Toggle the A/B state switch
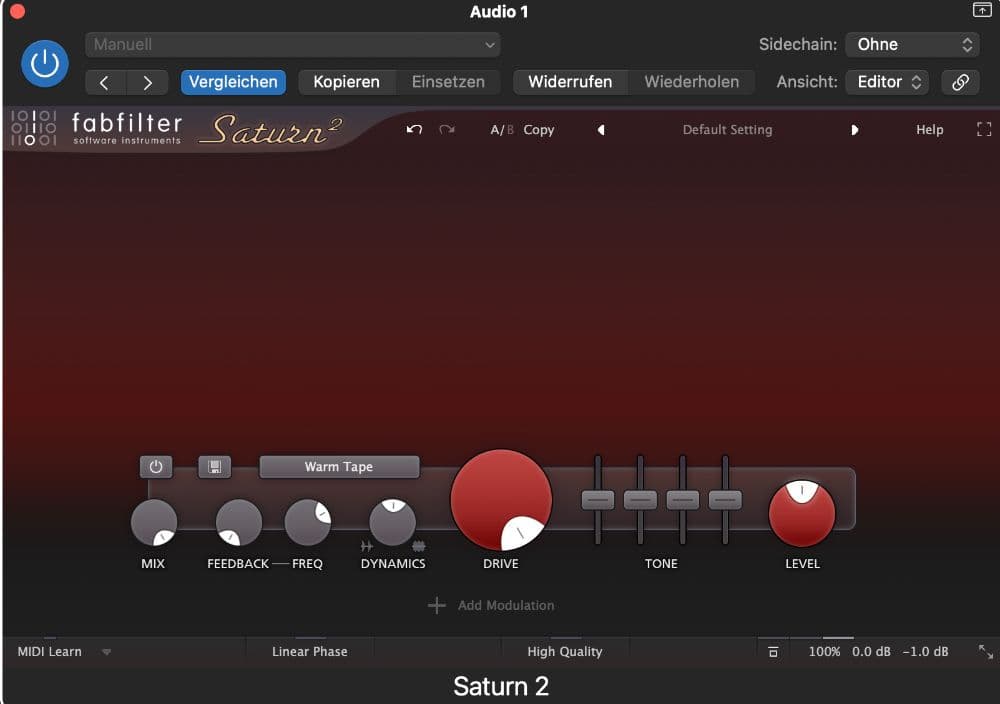This screenshot has width=1000, height=704. pyautogui.click(x=501, y=130)
